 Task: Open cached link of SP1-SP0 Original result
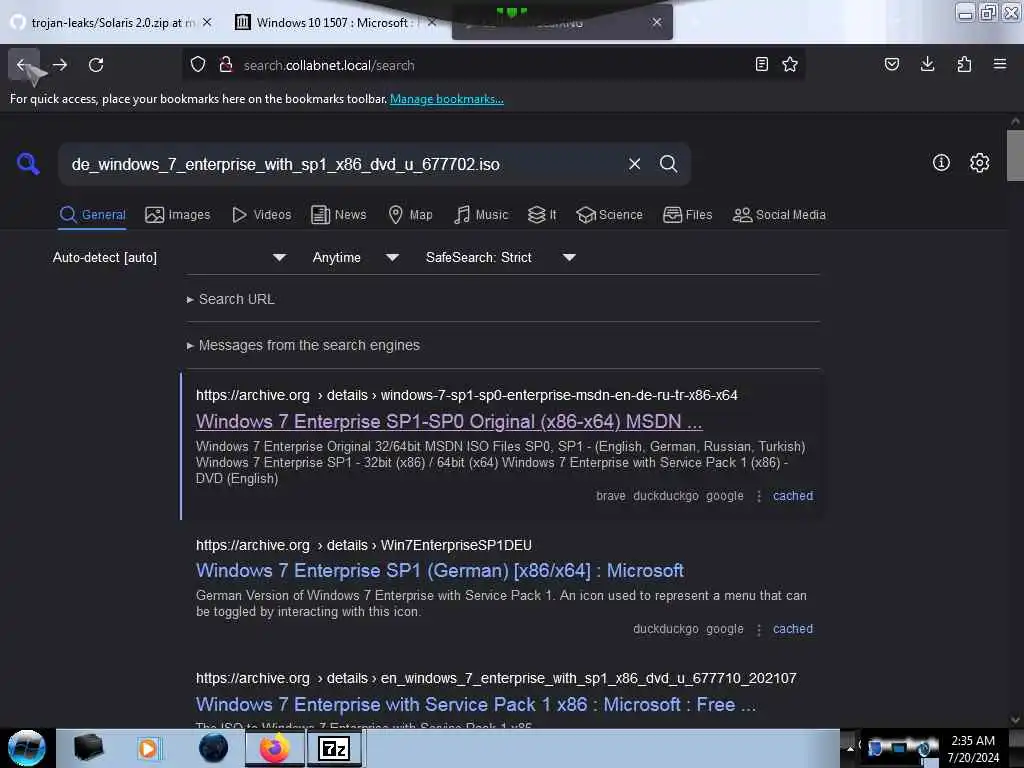click(793, 496)
